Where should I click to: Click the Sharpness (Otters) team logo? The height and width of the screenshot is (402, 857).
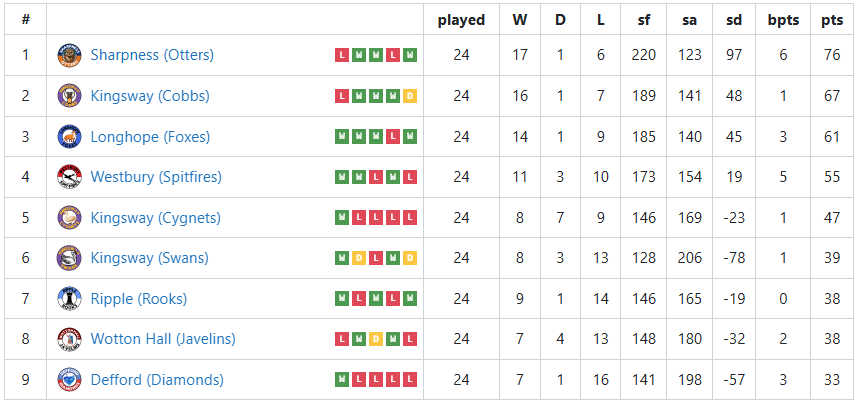click(69, 55)
